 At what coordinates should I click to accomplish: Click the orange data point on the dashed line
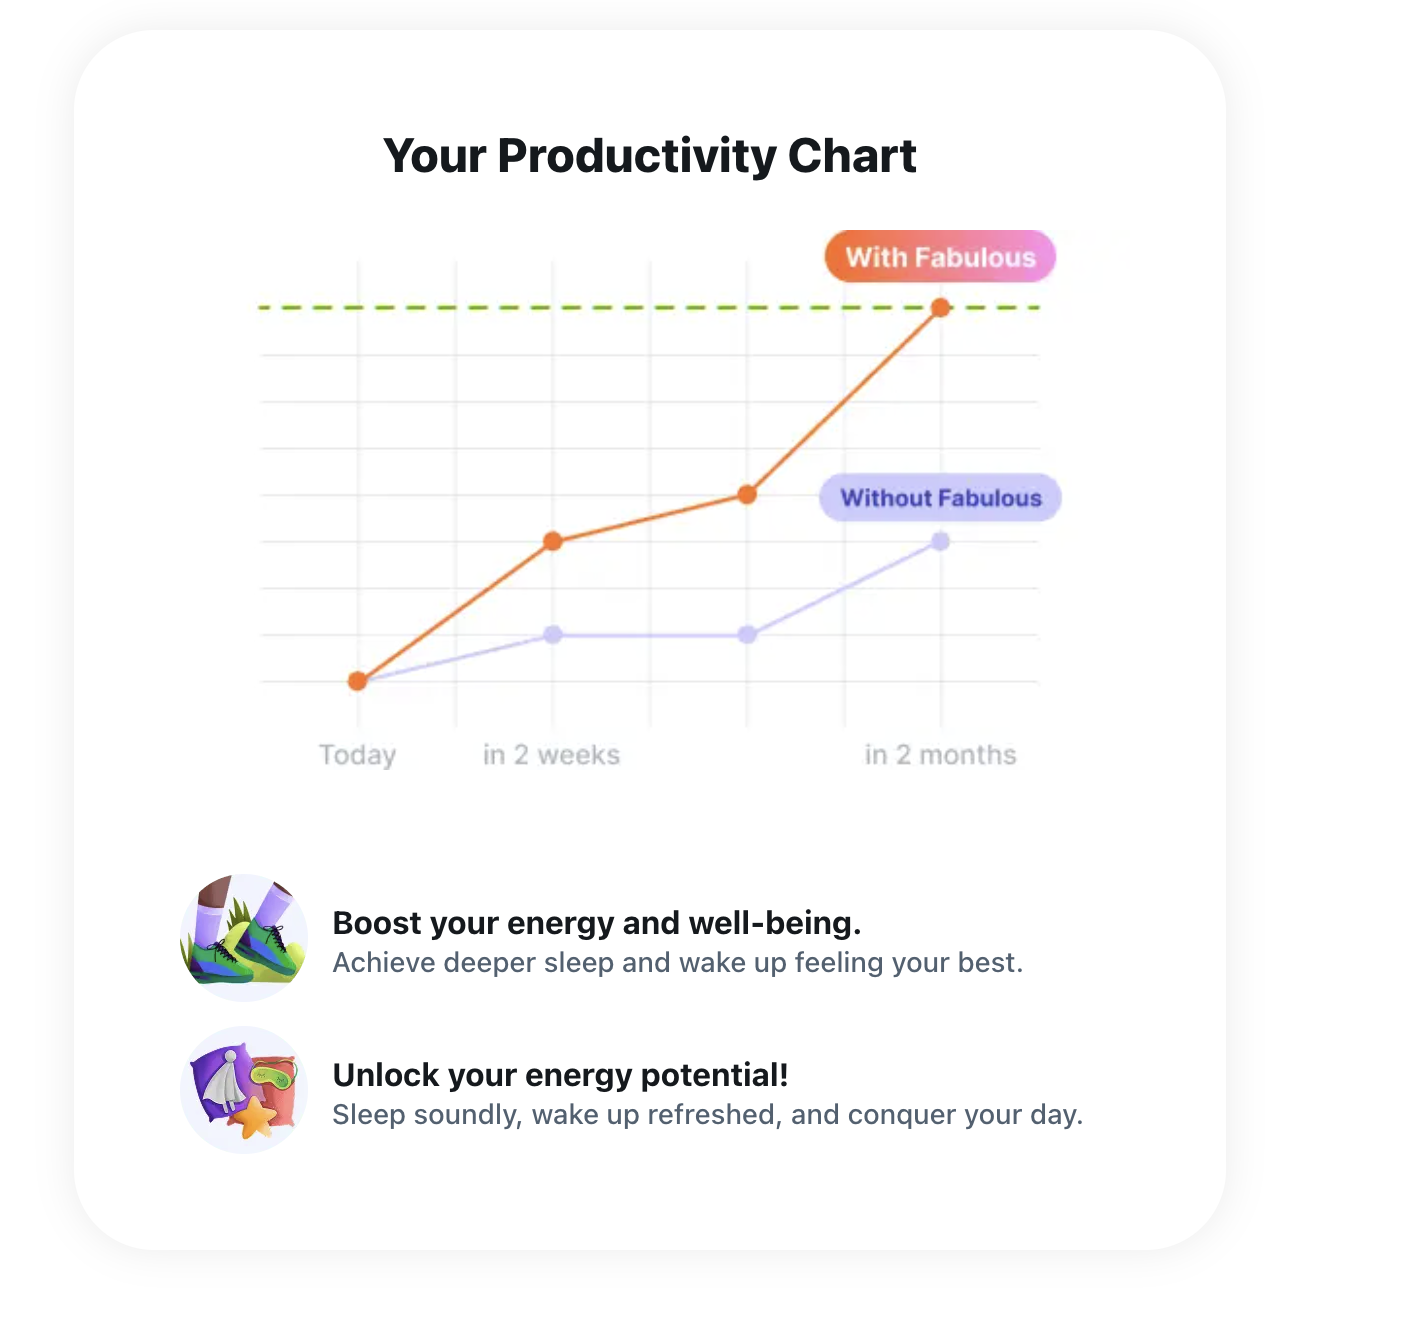(x=940, y=308)
